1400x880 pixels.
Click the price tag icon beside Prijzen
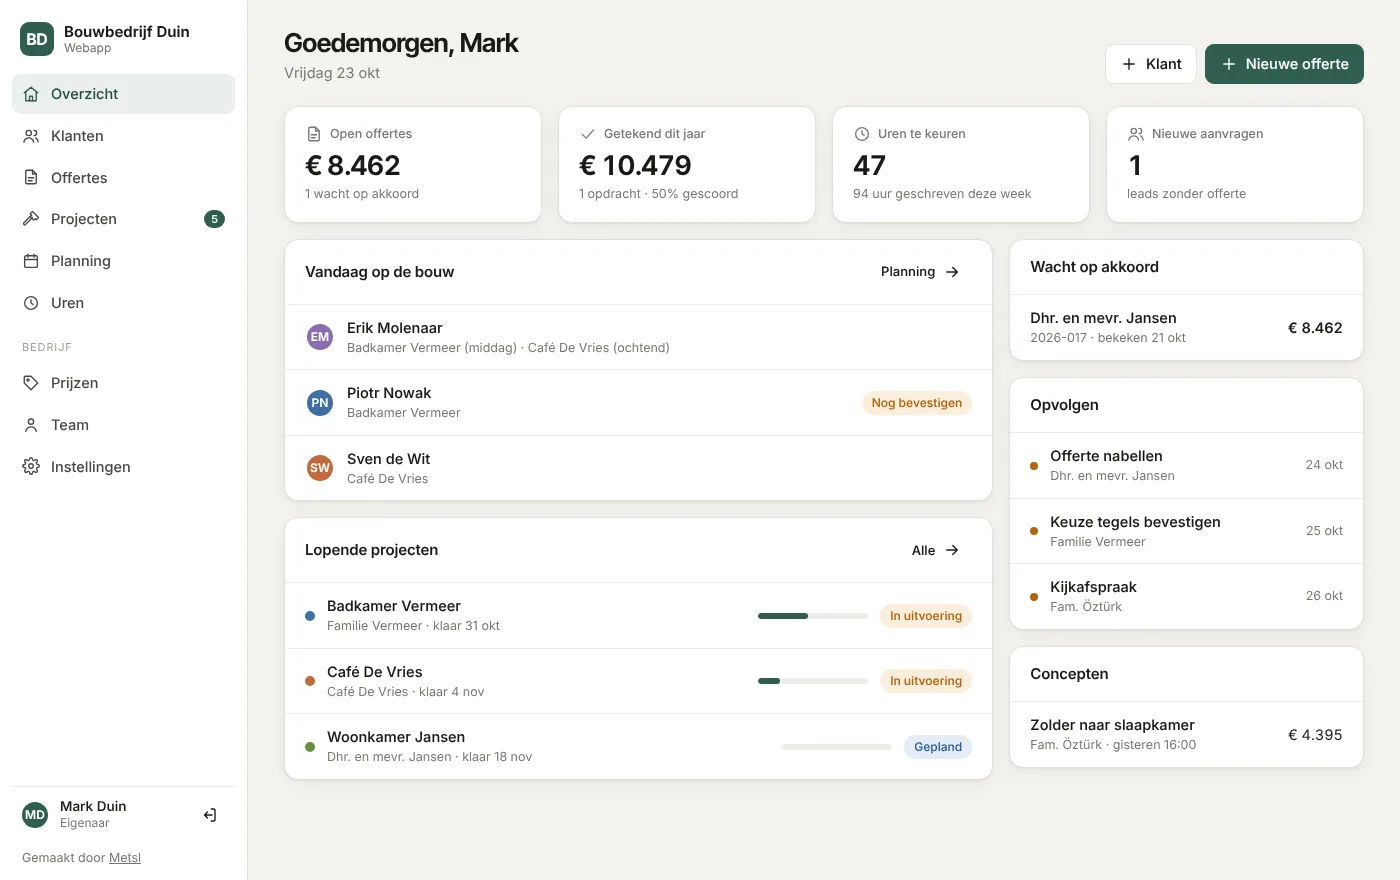pyautogui.click(x=31, y=383)
